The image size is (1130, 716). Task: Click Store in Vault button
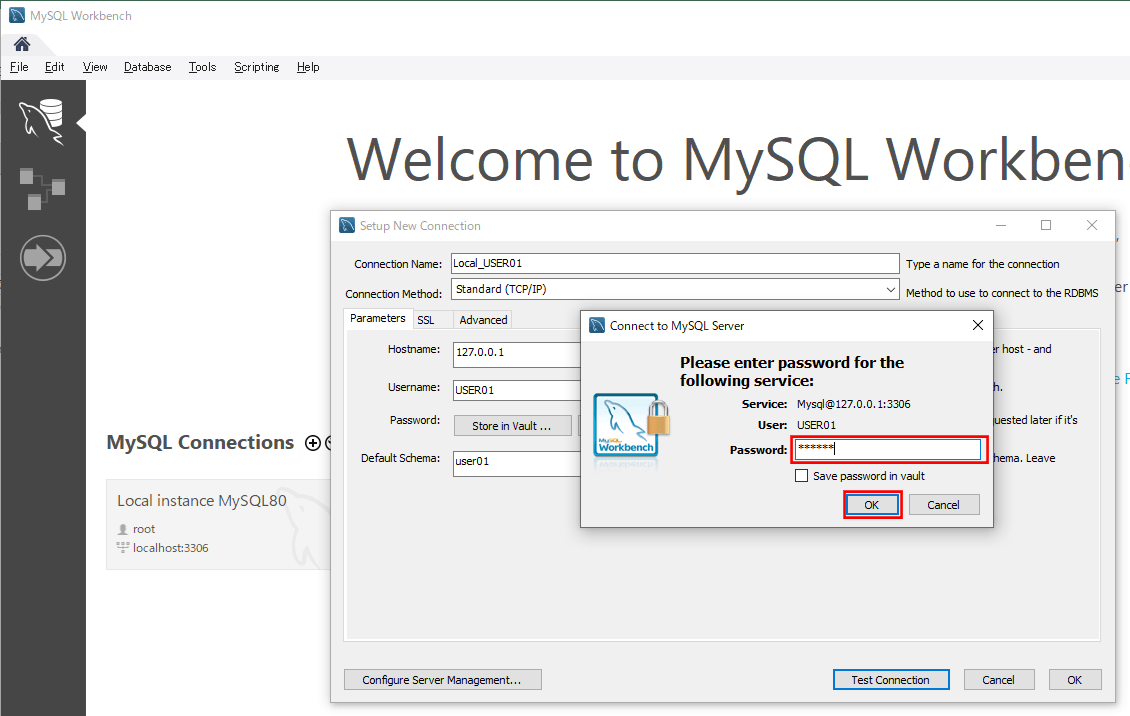point(511,426)
